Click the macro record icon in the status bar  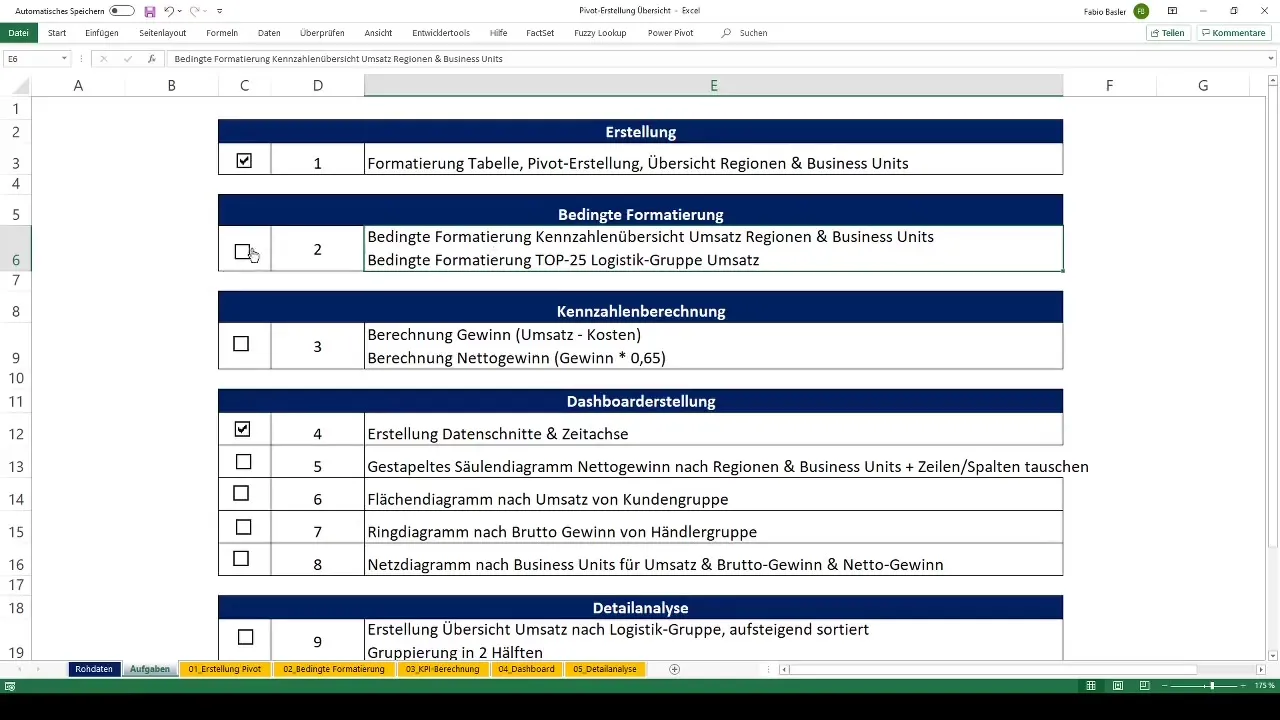[x=10, y=686]
